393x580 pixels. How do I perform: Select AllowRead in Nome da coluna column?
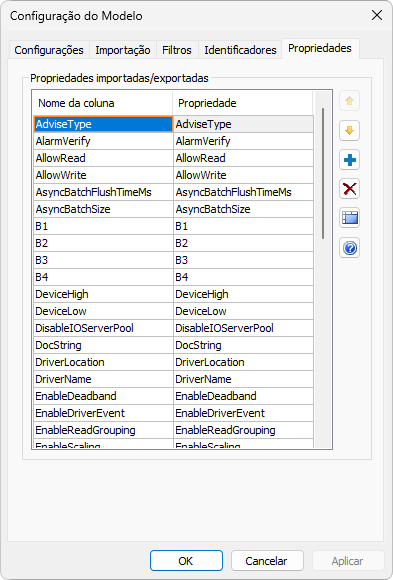[x=103, y=158]
